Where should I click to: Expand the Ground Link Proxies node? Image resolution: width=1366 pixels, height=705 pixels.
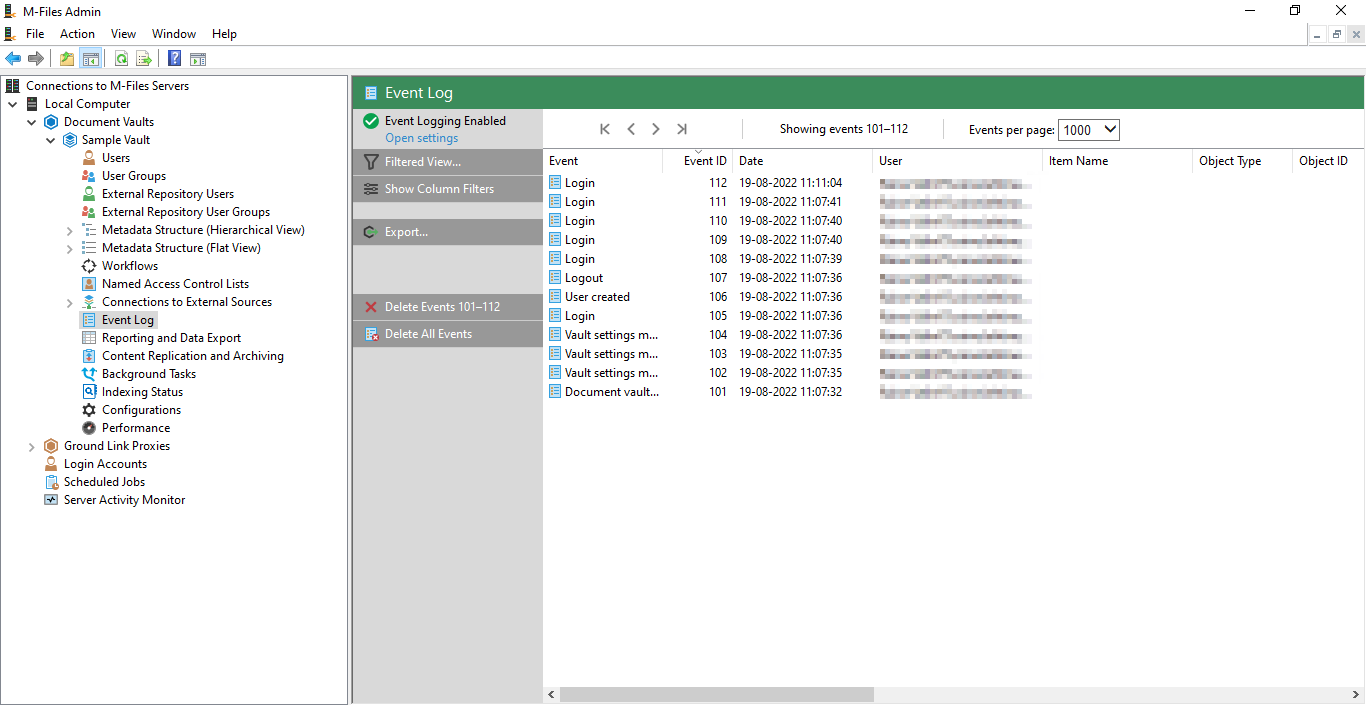point(32,446)
